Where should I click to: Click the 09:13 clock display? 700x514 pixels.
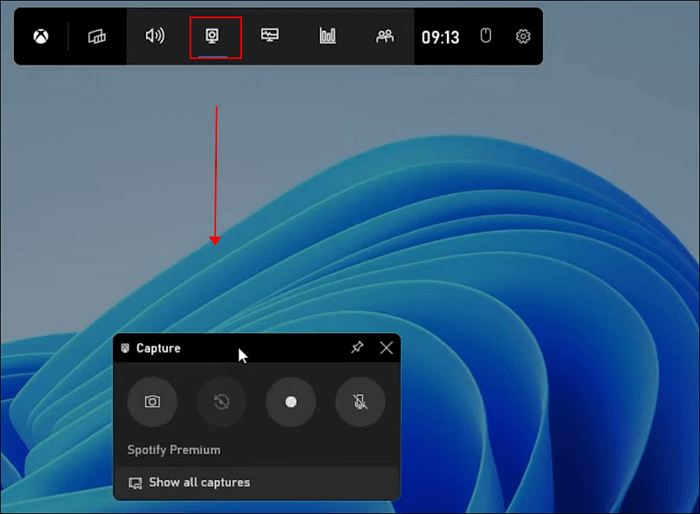point(440,38)
